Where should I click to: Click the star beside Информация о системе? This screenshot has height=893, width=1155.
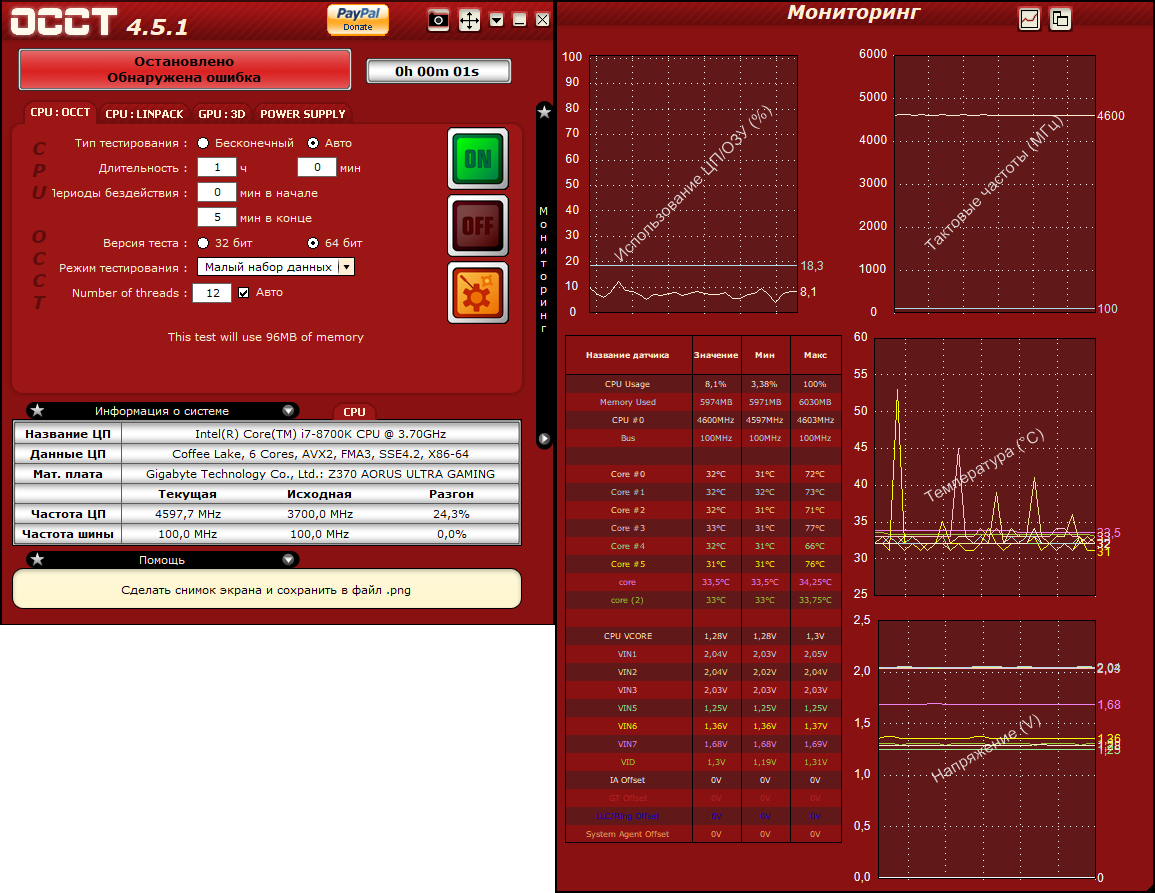pyautogui.click(x=38, y=410)
